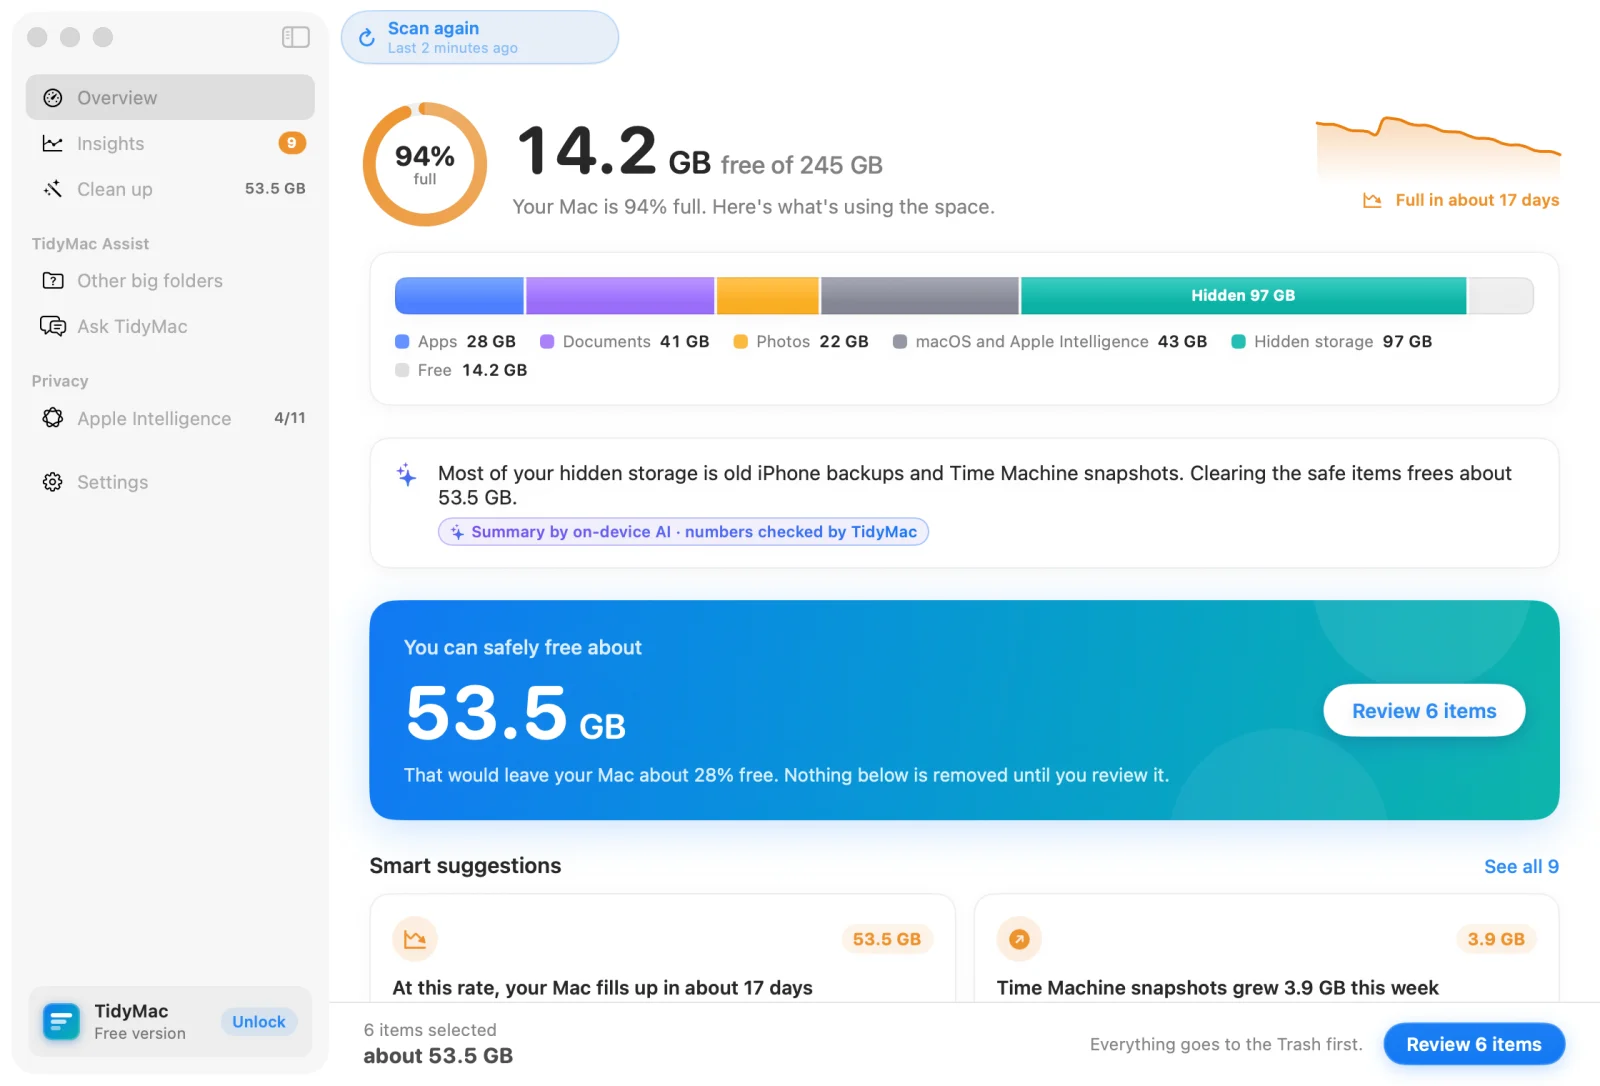Click the Free 14.2 GB legend entry

pyautogui.click(x=461, y=370)
